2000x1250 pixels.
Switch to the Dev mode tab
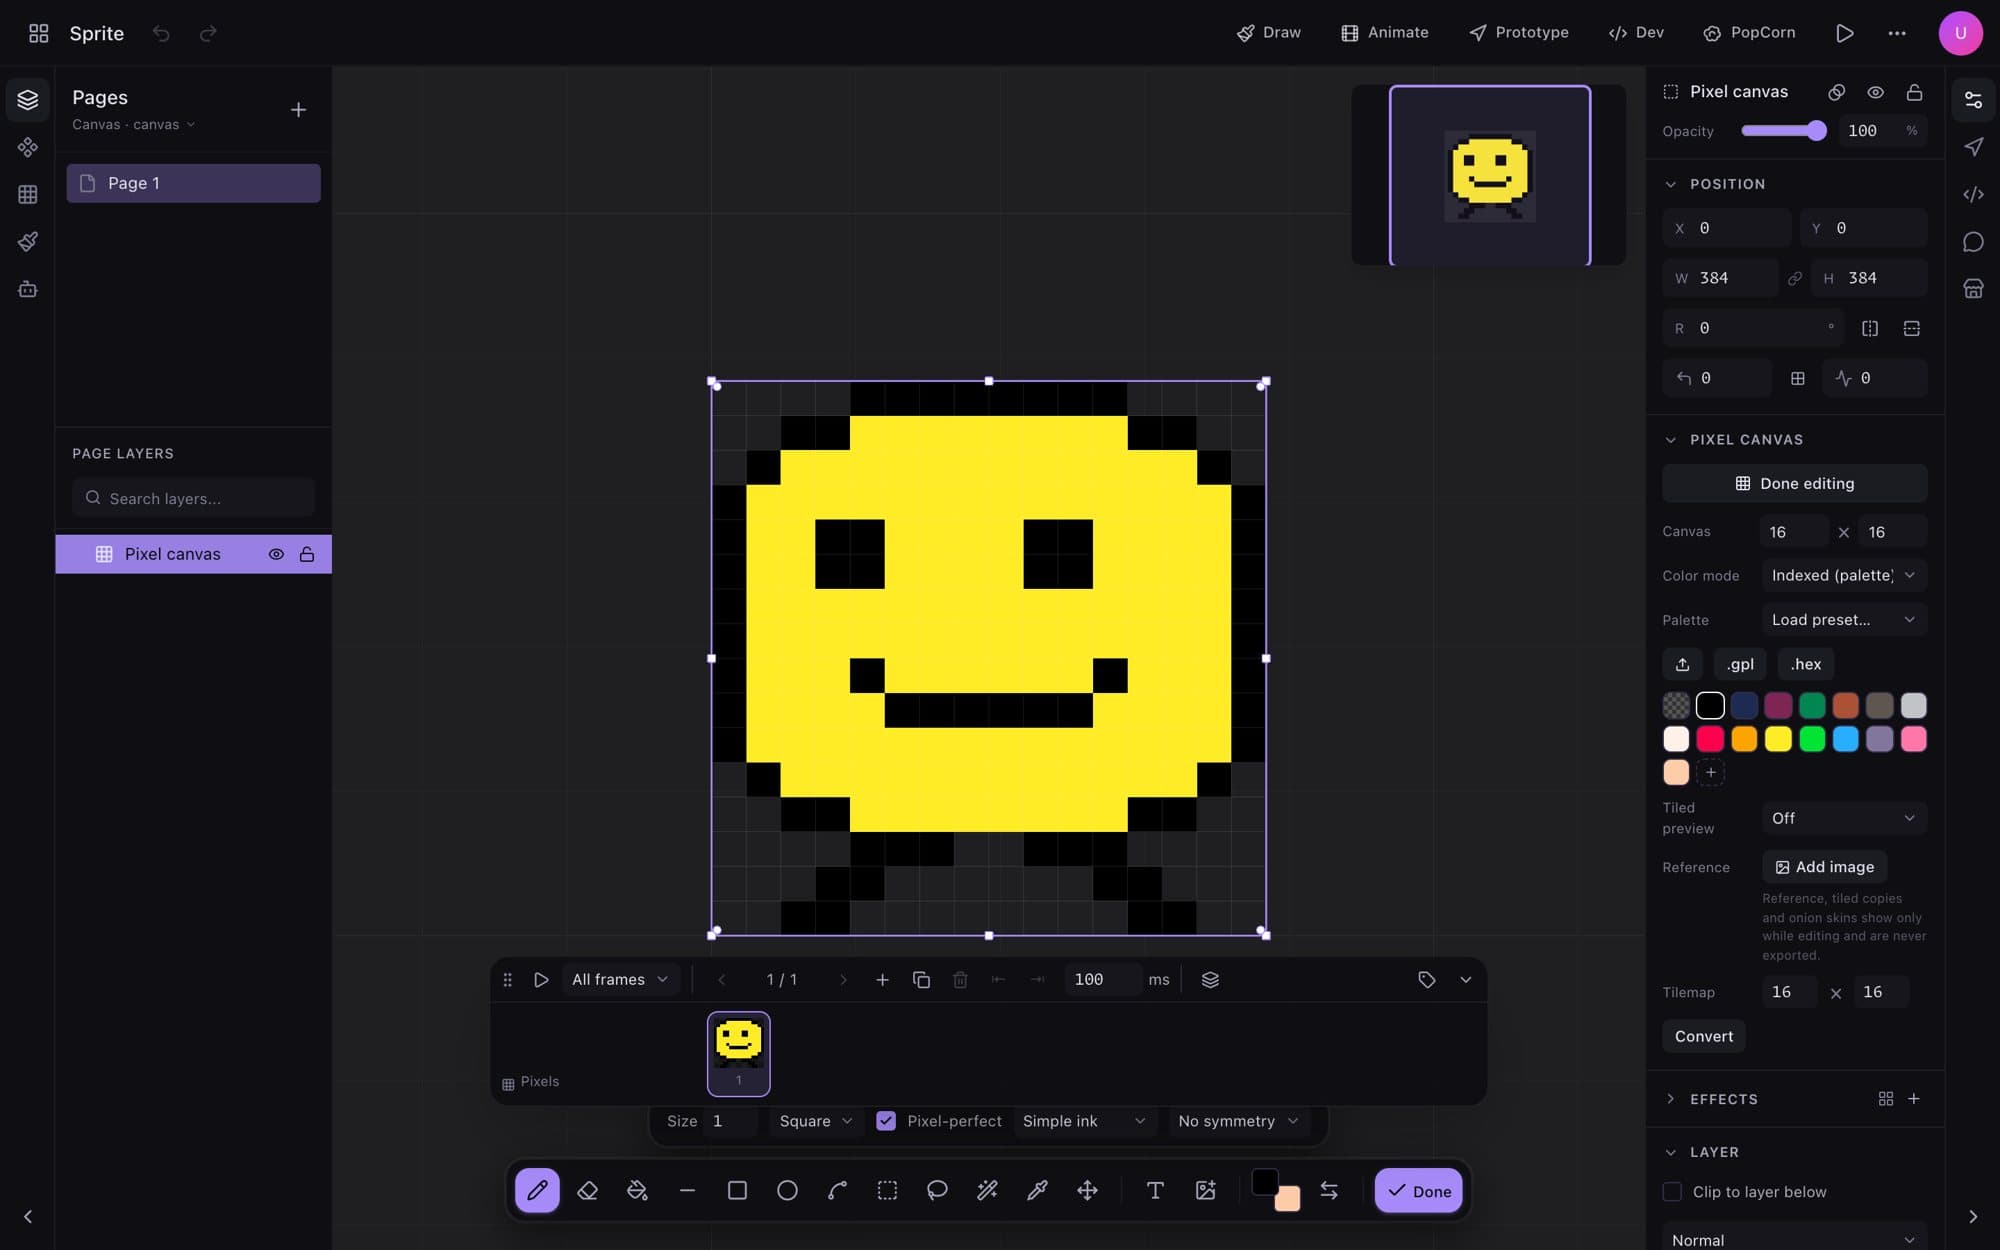point(1636,33)
